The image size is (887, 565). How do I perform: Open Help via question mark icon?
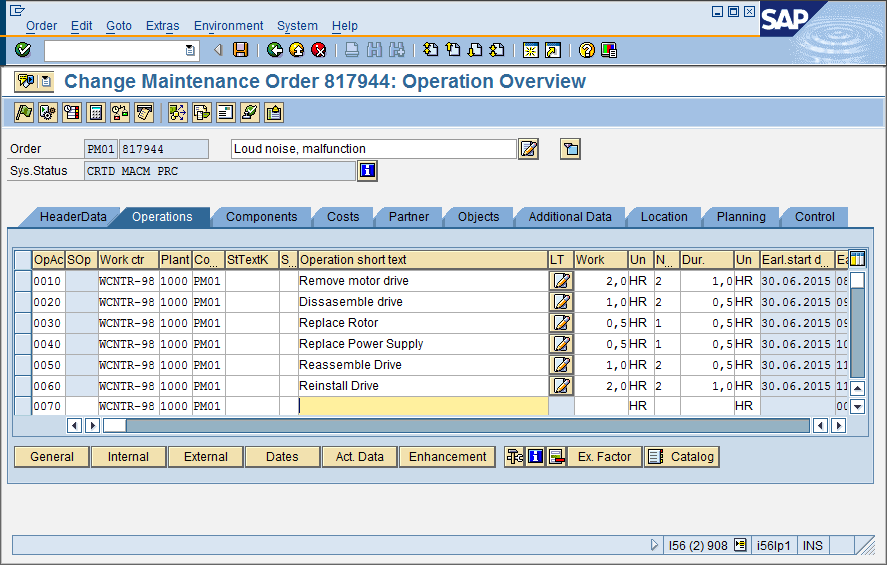[x=587, y=50]
